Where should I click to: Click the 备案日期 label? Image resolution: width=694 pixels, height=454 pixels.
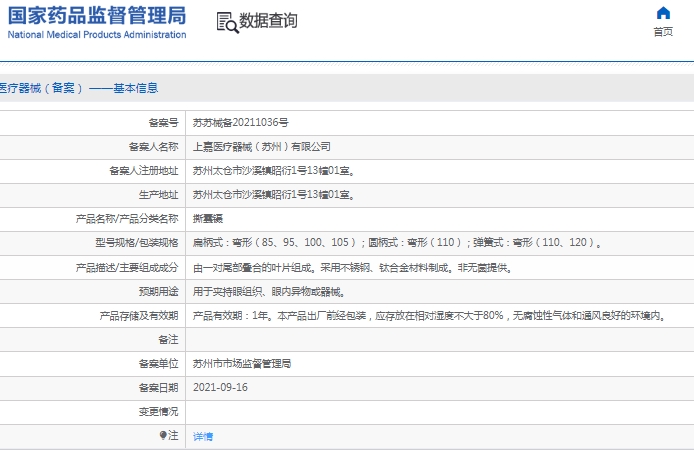tap(158, 388)
